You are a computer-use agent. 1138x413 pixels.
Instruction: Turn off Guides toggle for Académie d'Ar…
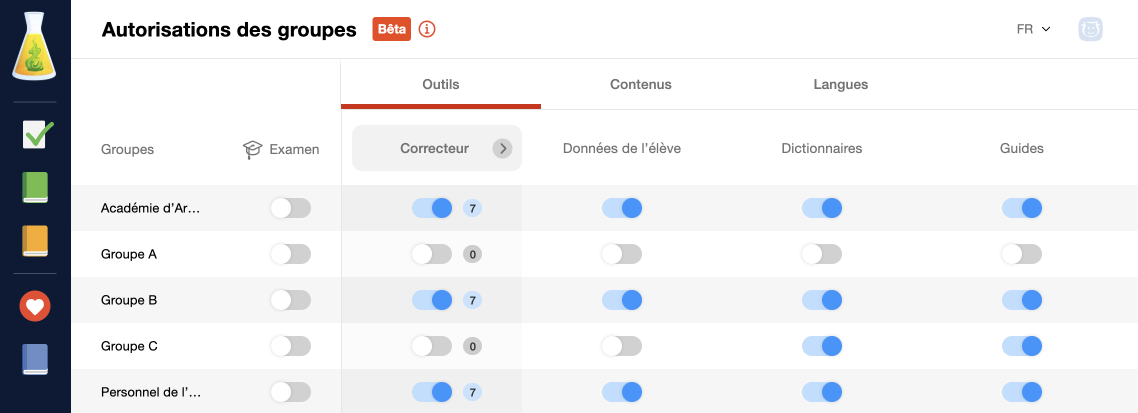click(x=1022, y=208)
